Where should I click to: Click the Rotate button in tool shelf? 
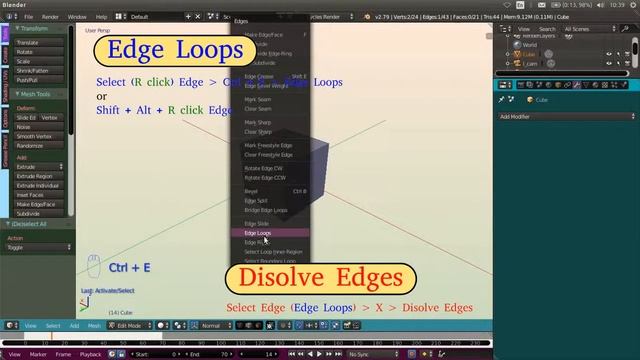[x=39, y=52]
